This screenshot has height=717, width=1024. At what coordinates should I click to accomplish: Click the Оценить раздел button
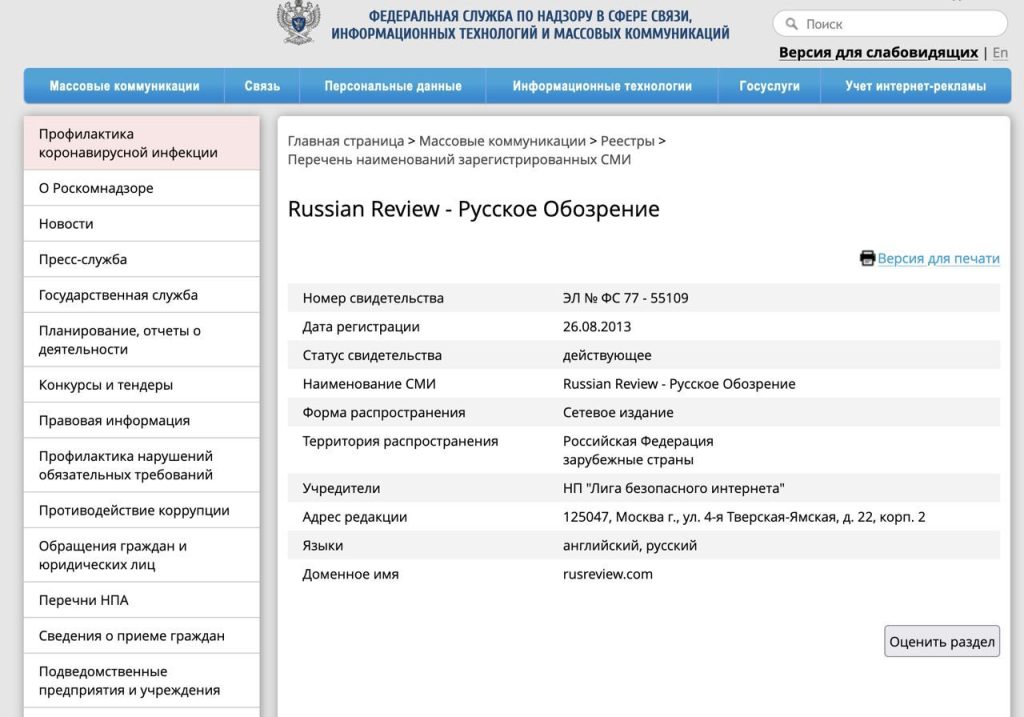coord(942,642)
